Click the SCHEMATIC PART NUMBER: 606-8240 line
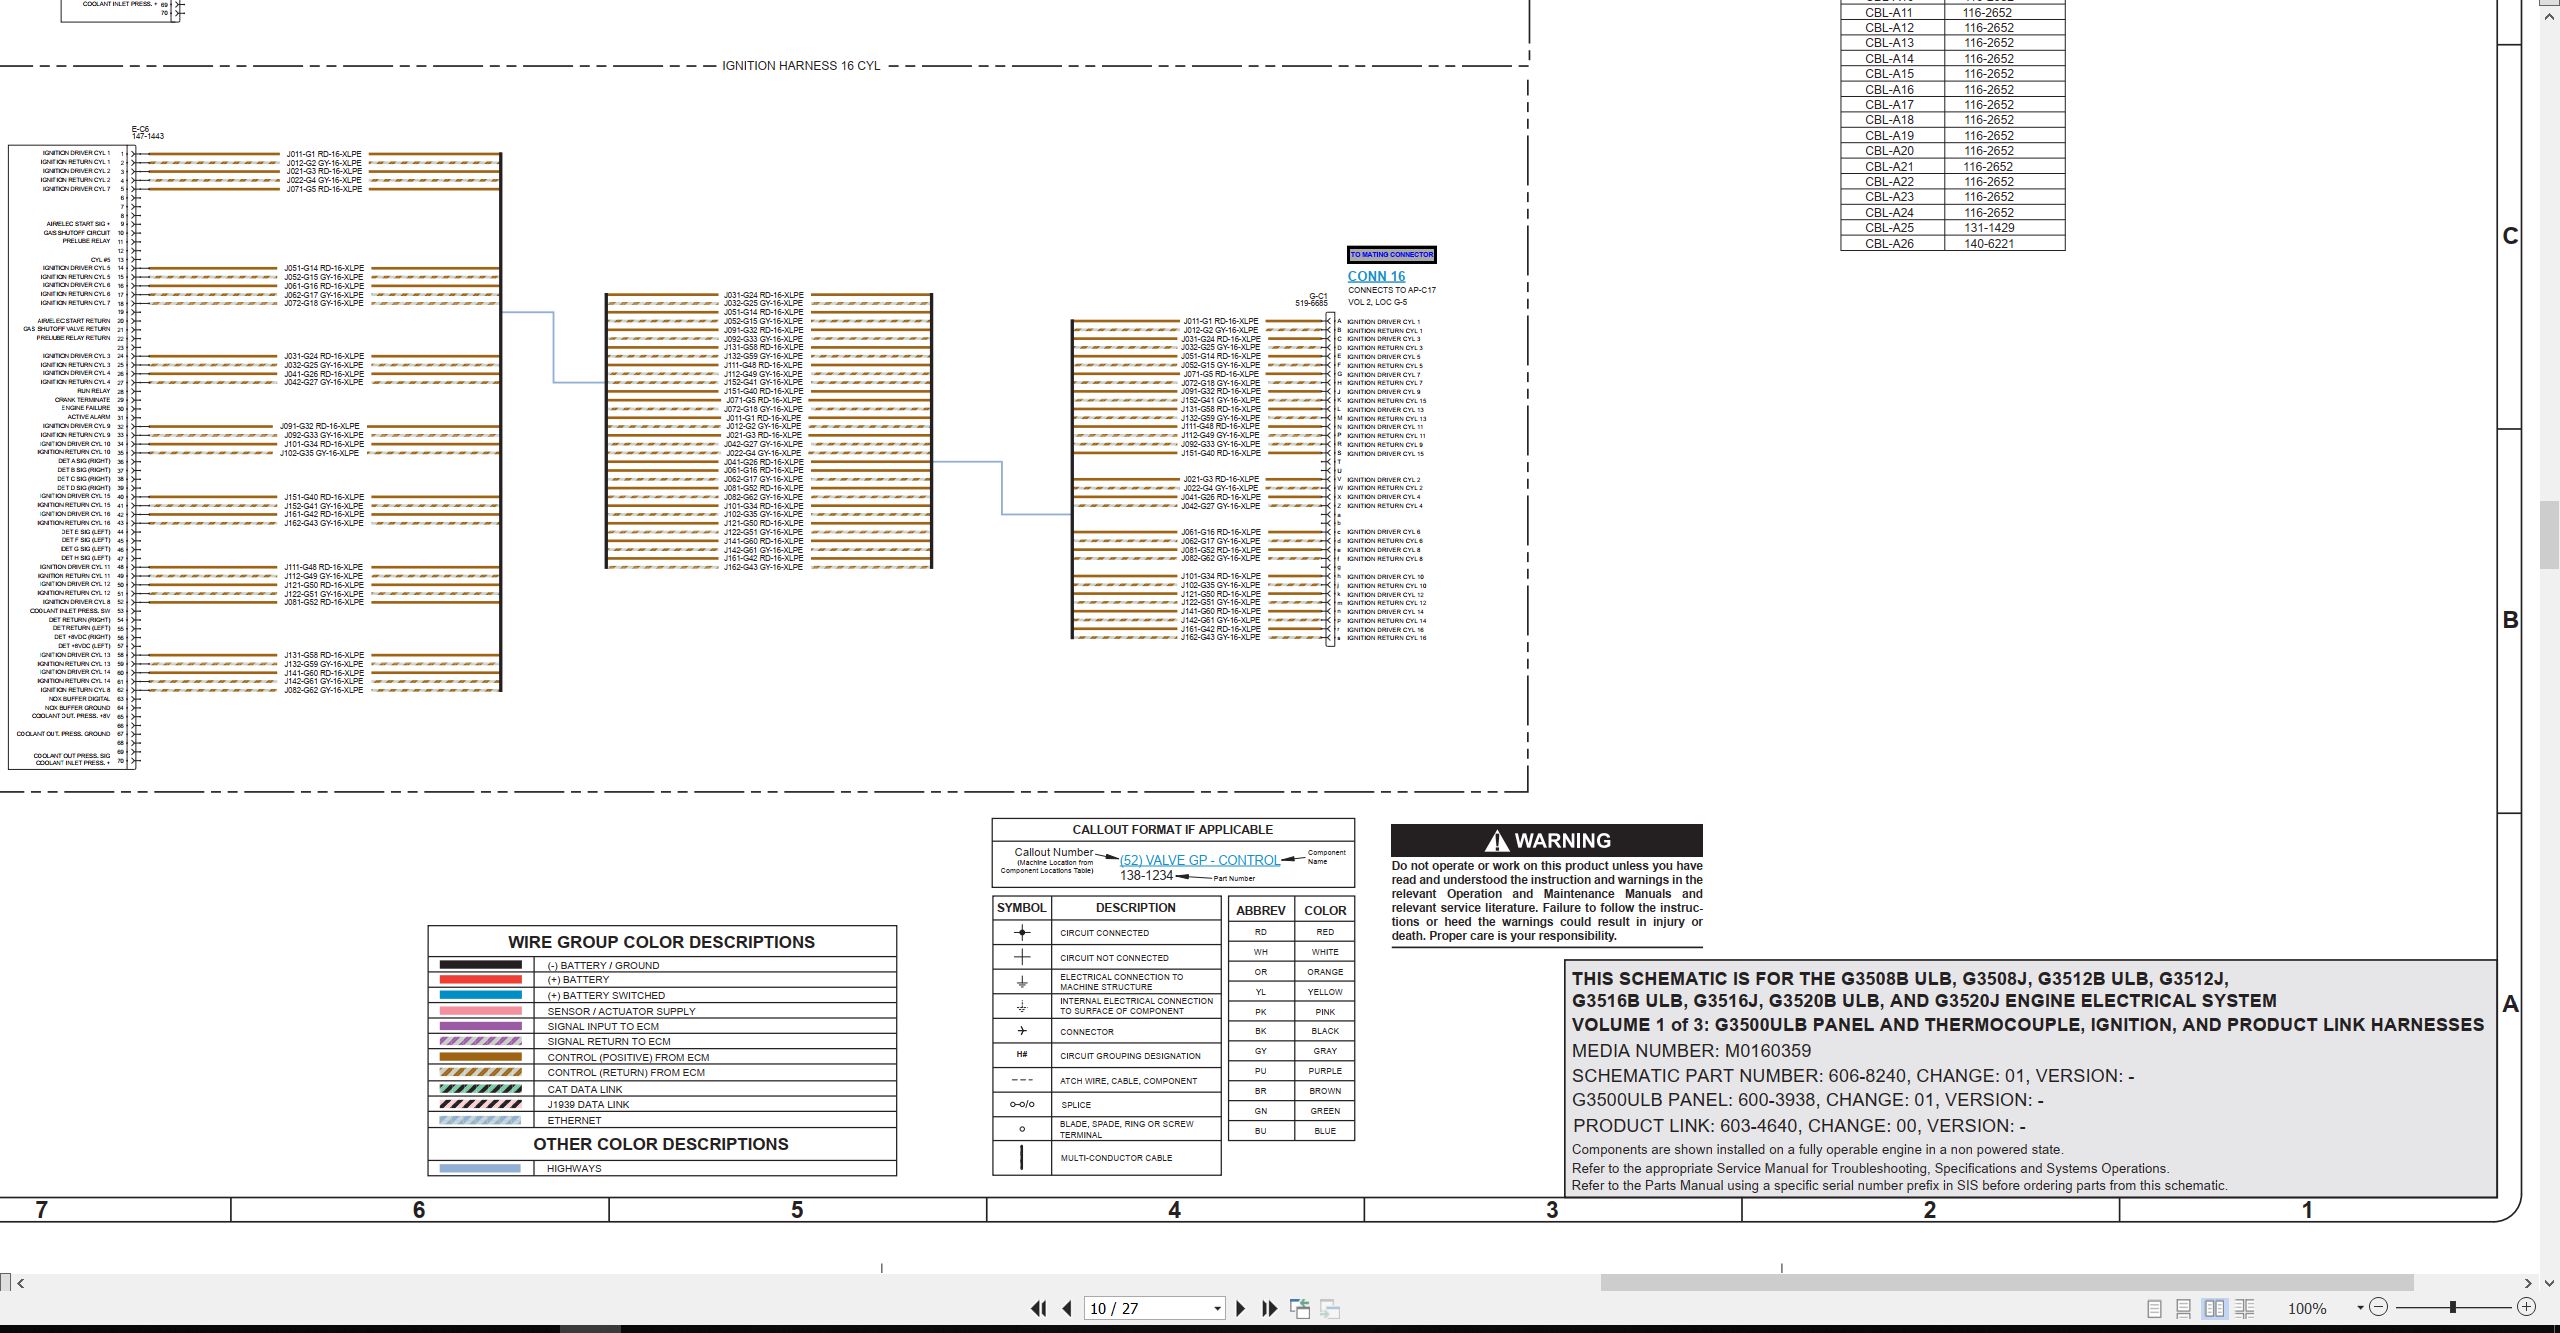The height and width of the screenshot is (1333, 2560). [x=1853, y=1076]
